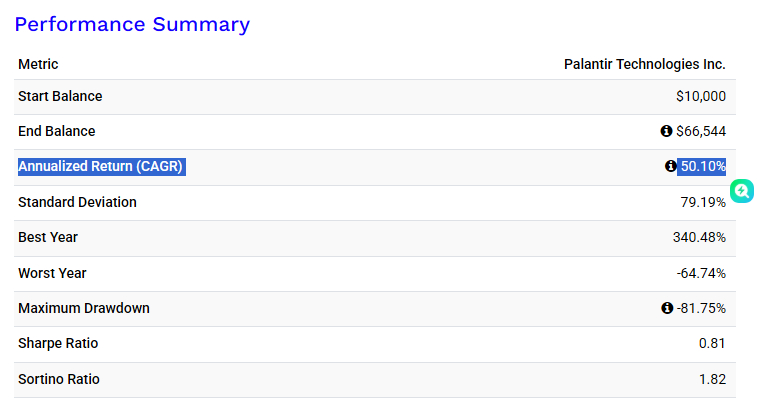Image resolution: width=763 pixels, height=408 pixels.
Task: Click the green floating search badge icon
Action: (x=741, y=190)
